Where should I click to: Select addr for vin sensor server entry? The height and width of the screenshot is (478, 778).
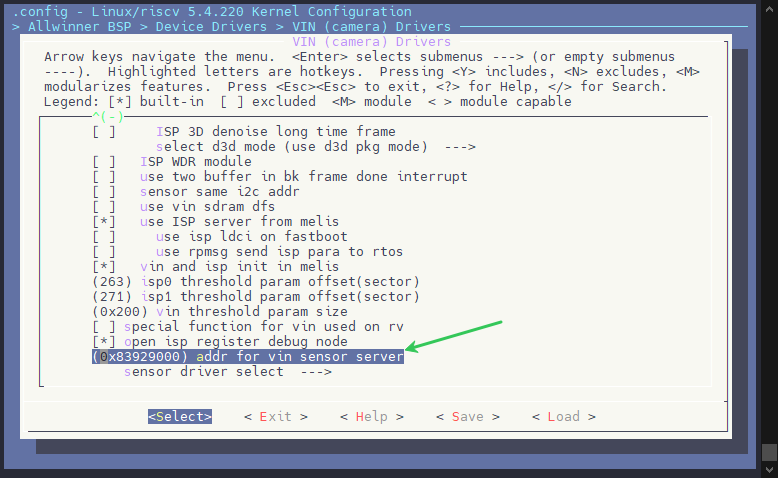point(248,356)
